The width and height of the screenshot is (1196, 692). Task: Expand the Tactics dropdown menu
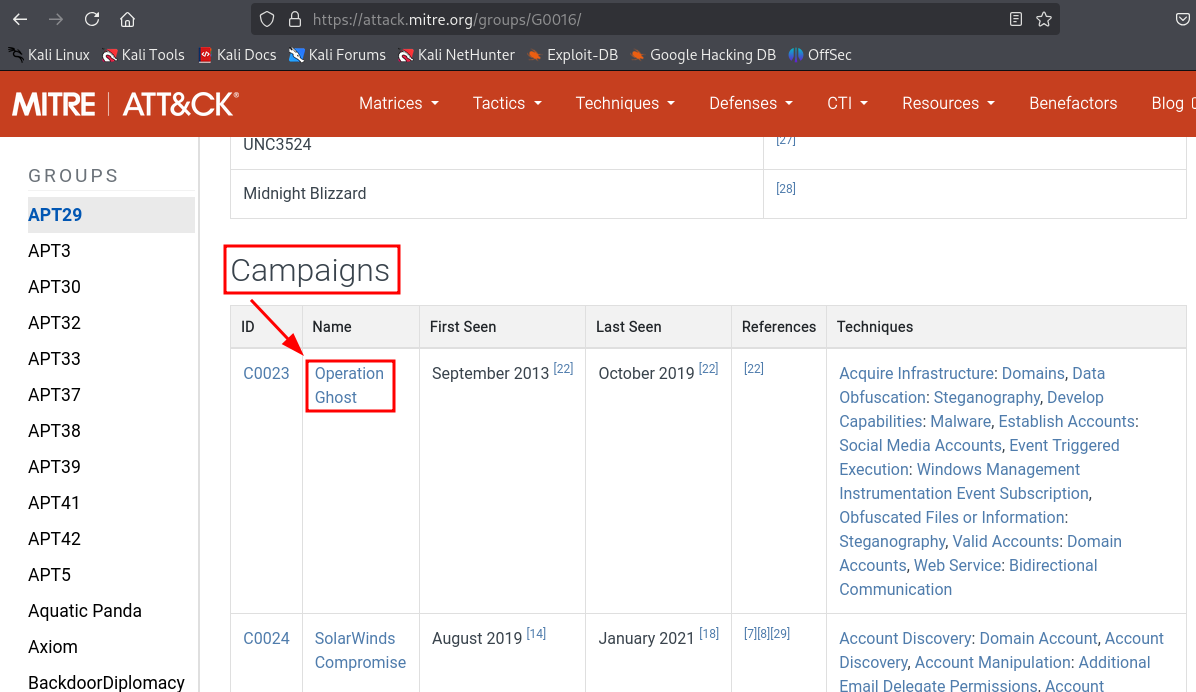click(x=507, y=103)
